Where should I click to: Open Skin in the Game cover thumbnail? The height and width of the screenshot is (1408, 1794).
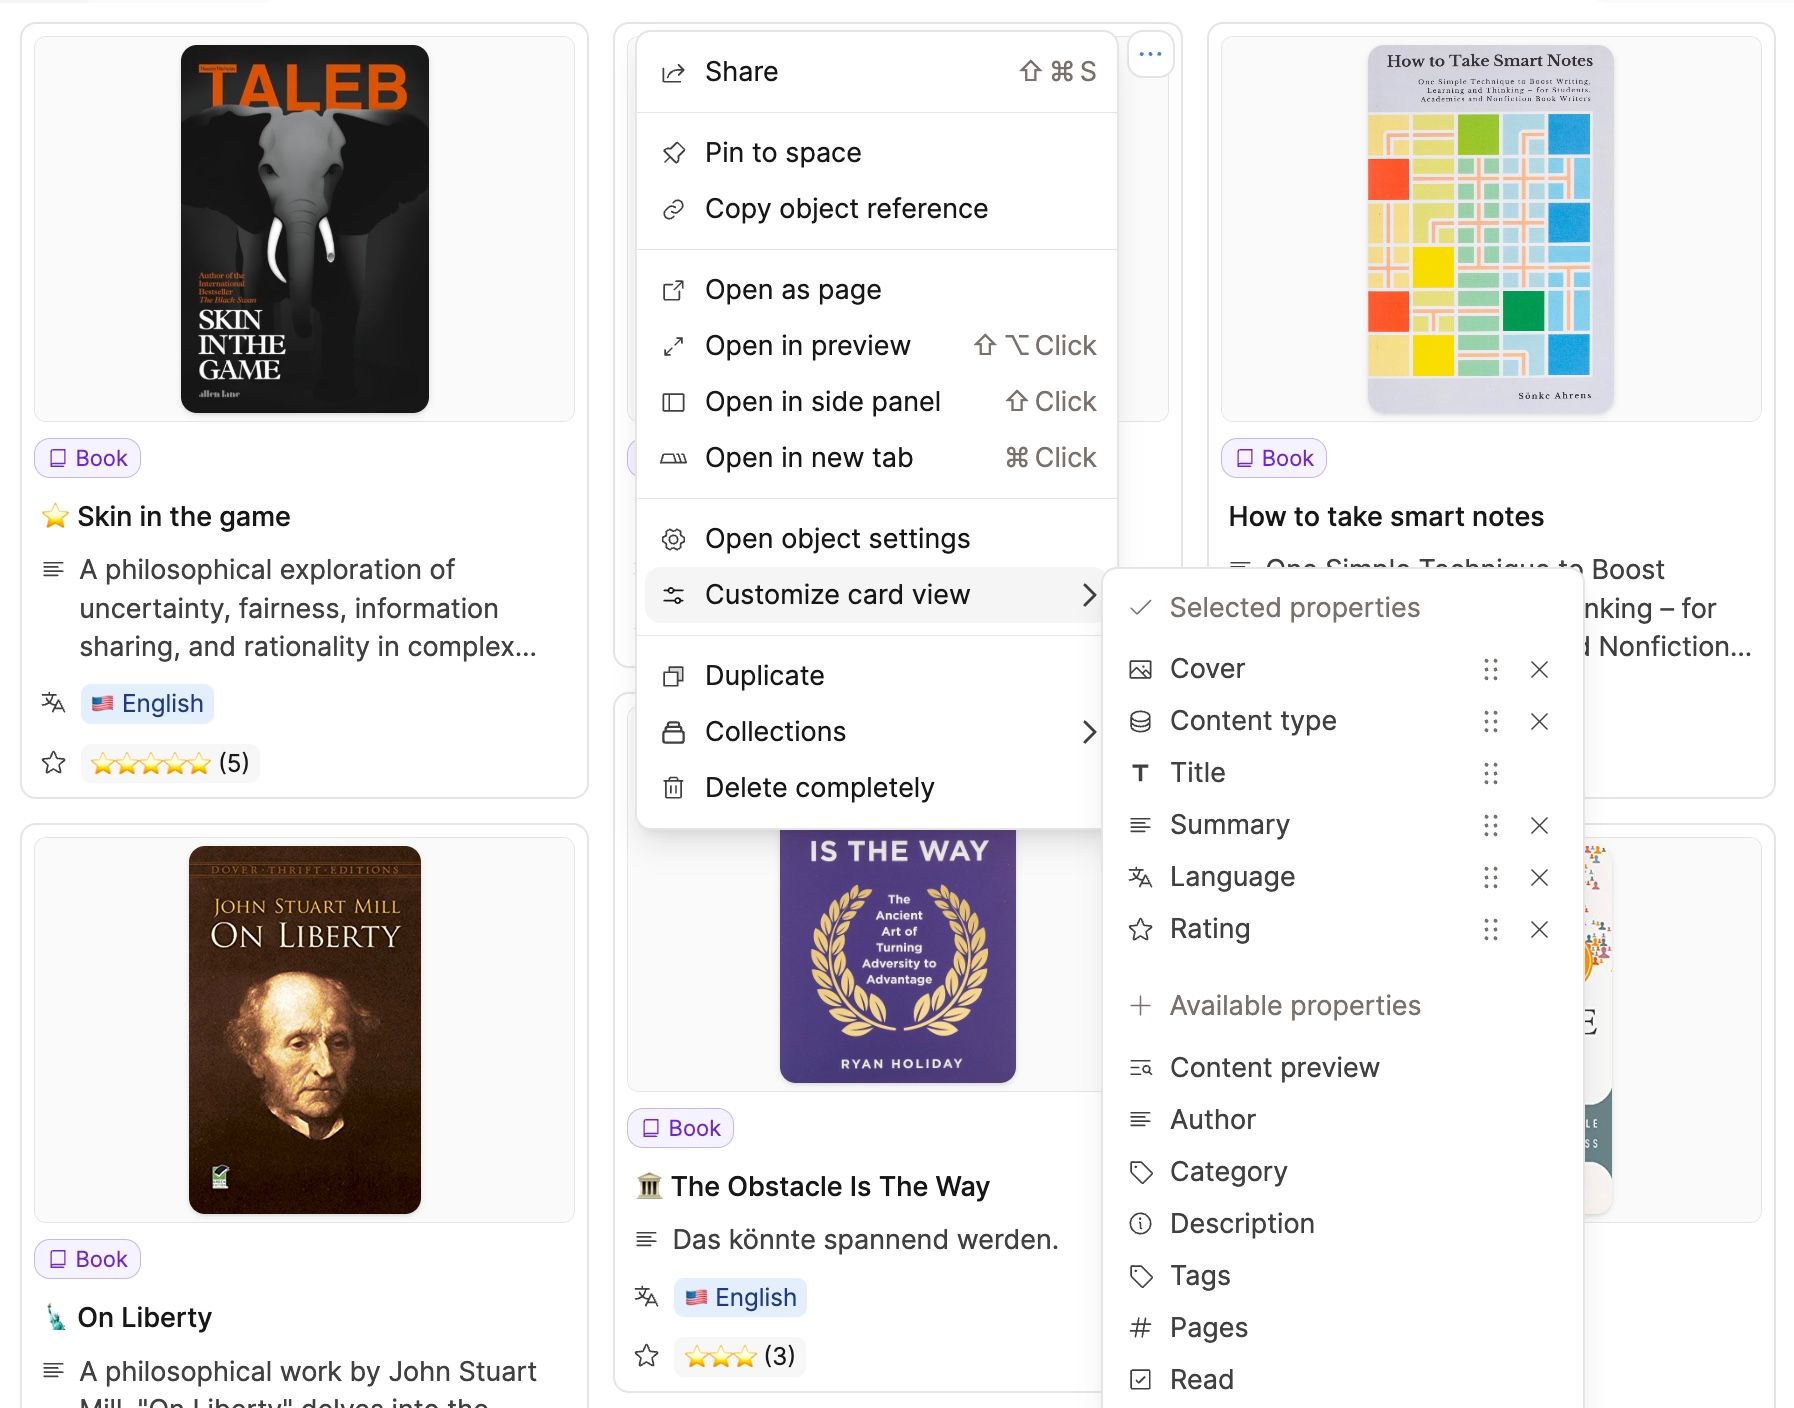click(305, 229)
